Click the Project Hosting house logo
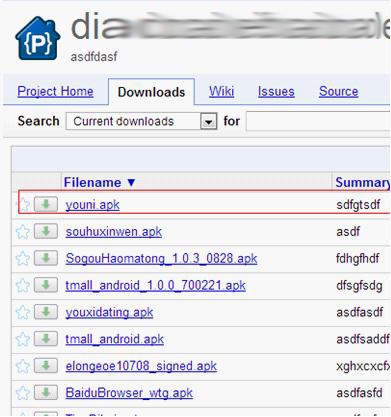Screen dimensions: 391x417 pos(38,38)
